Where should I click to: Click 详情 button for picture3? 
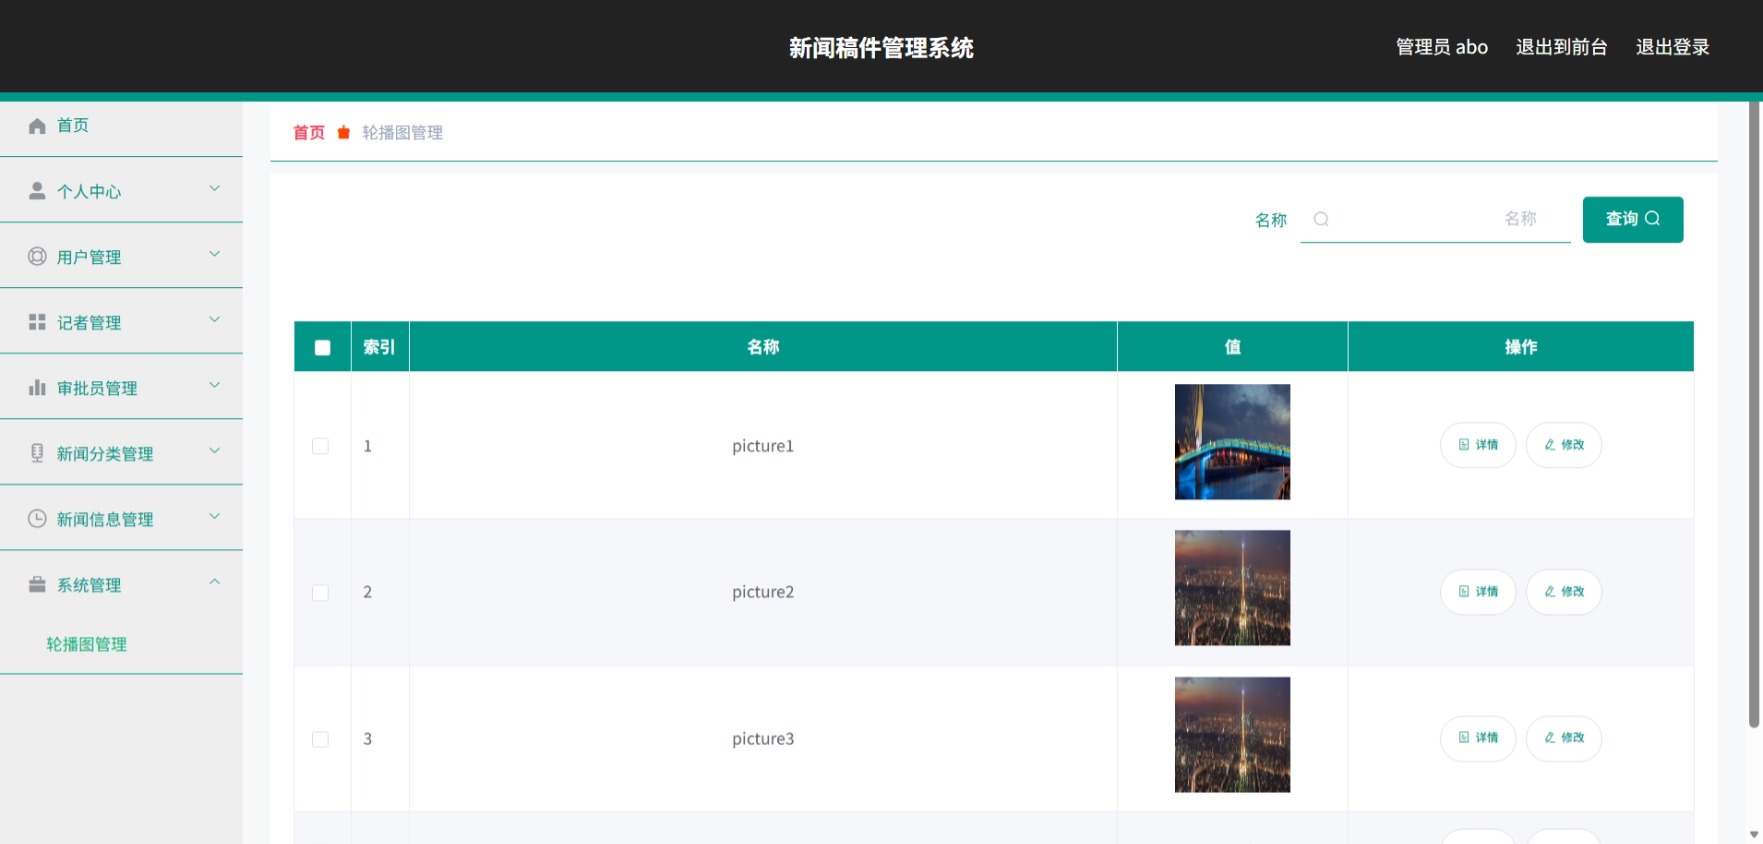(1478, 738)
